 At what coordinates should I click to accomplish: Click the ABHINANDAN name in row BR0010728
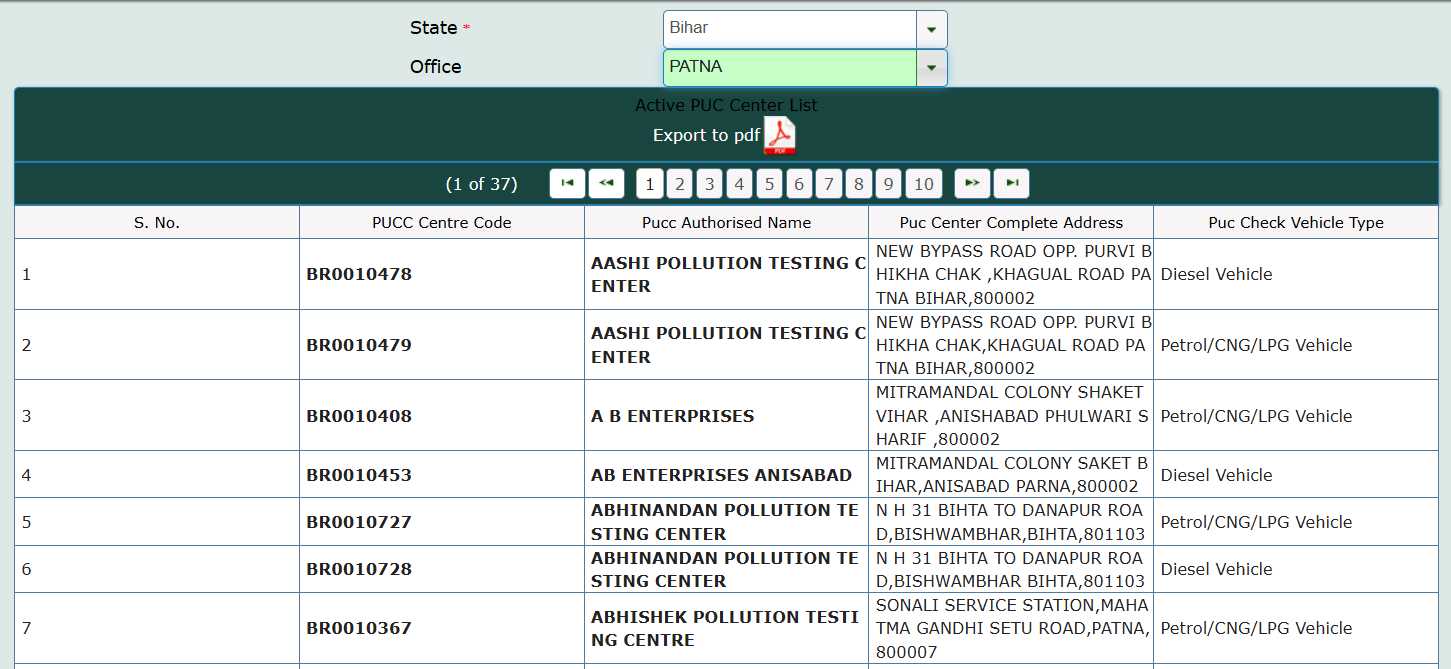point(727,569)
